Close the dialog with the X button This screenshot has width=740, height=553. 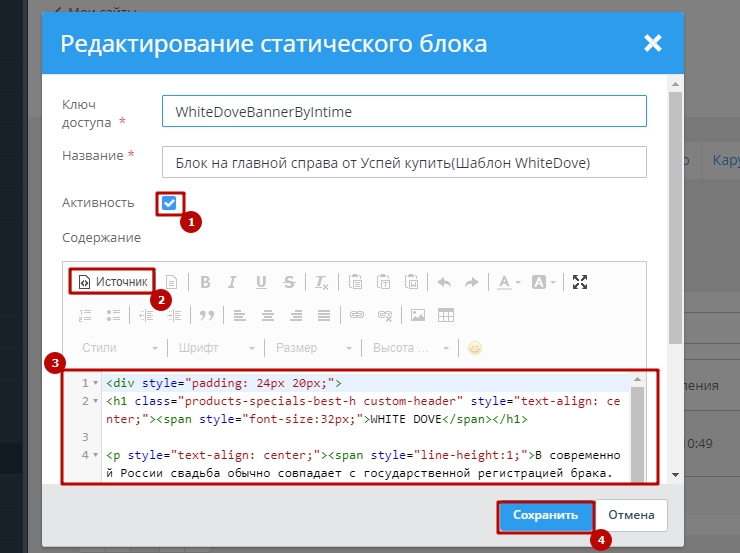[x=653, y=43]
